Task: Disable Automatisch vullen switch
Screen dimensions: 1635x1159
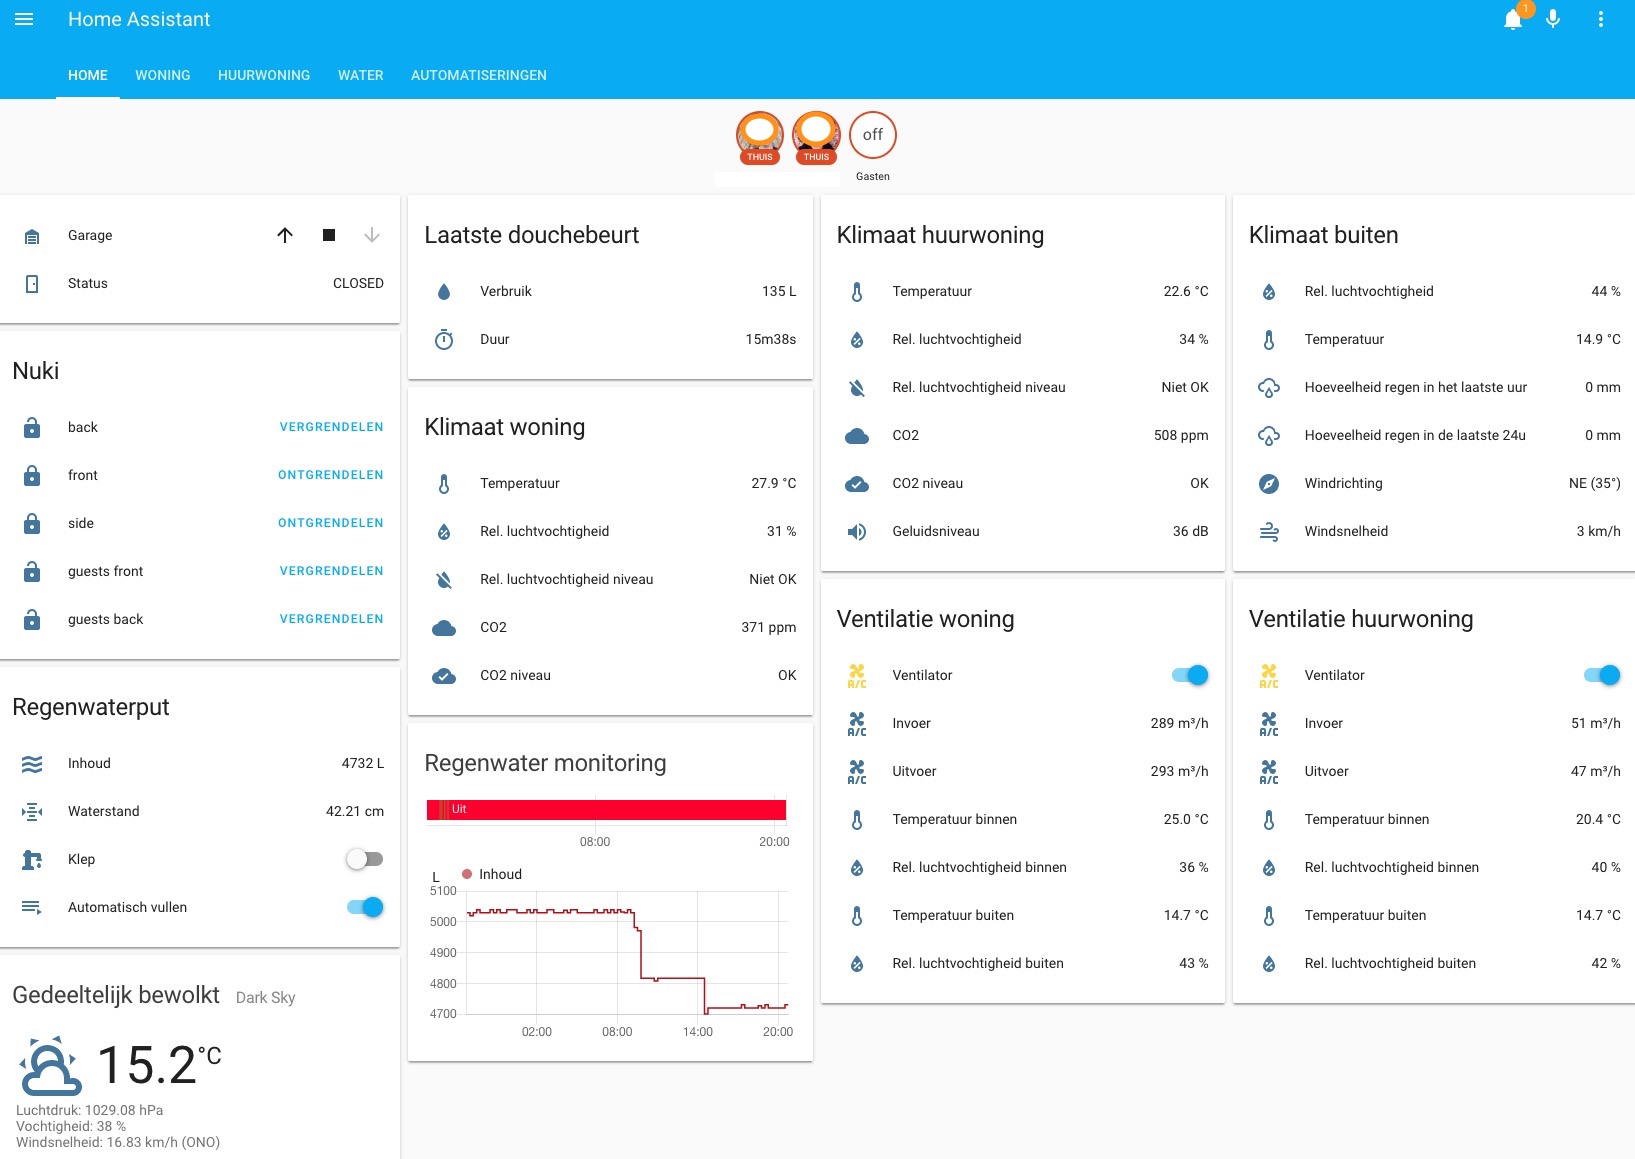Action: pos(365,907)
